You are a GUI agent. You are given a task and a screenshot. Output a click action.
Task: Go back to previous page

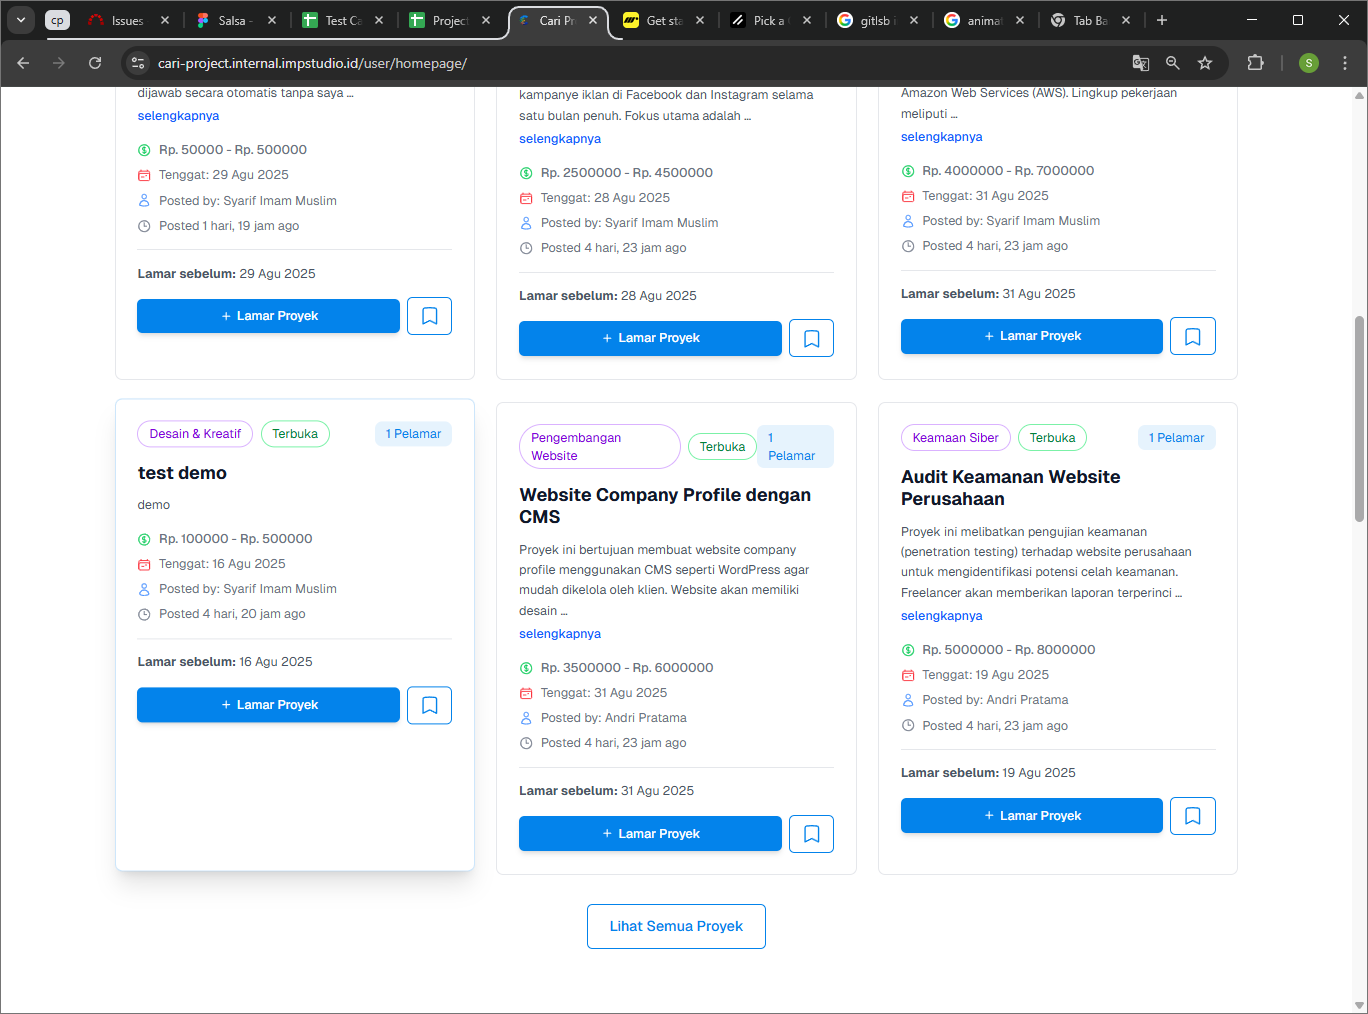click(23, 63)
